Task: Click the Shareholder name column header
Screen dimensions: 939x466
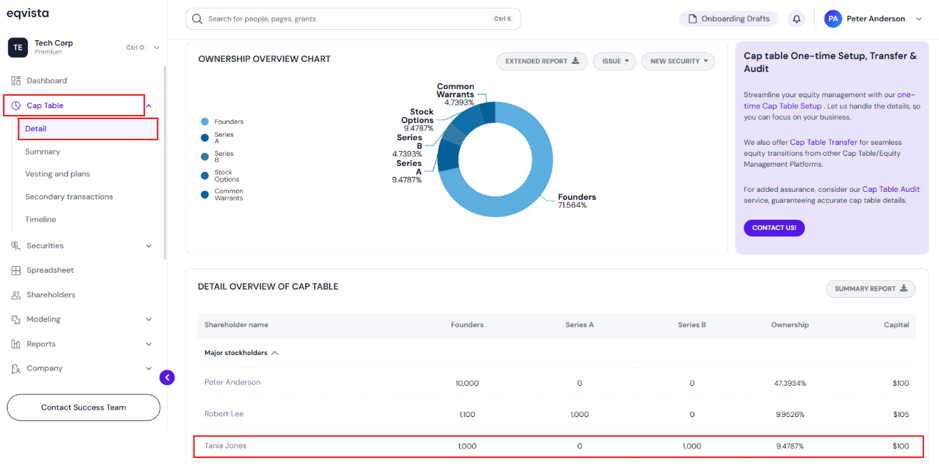Action: [x=236, y=325]
